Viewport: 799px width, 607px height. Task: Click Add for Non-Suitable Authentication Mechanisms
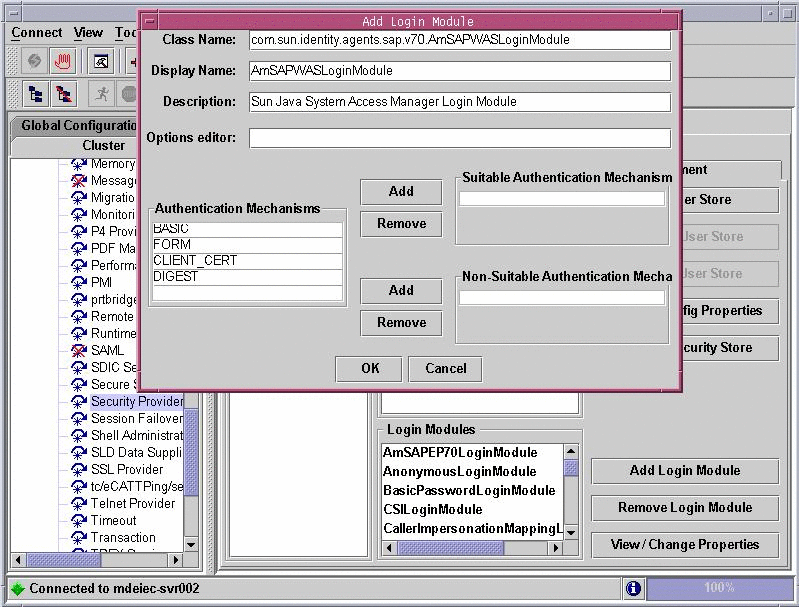click(401, 291)
